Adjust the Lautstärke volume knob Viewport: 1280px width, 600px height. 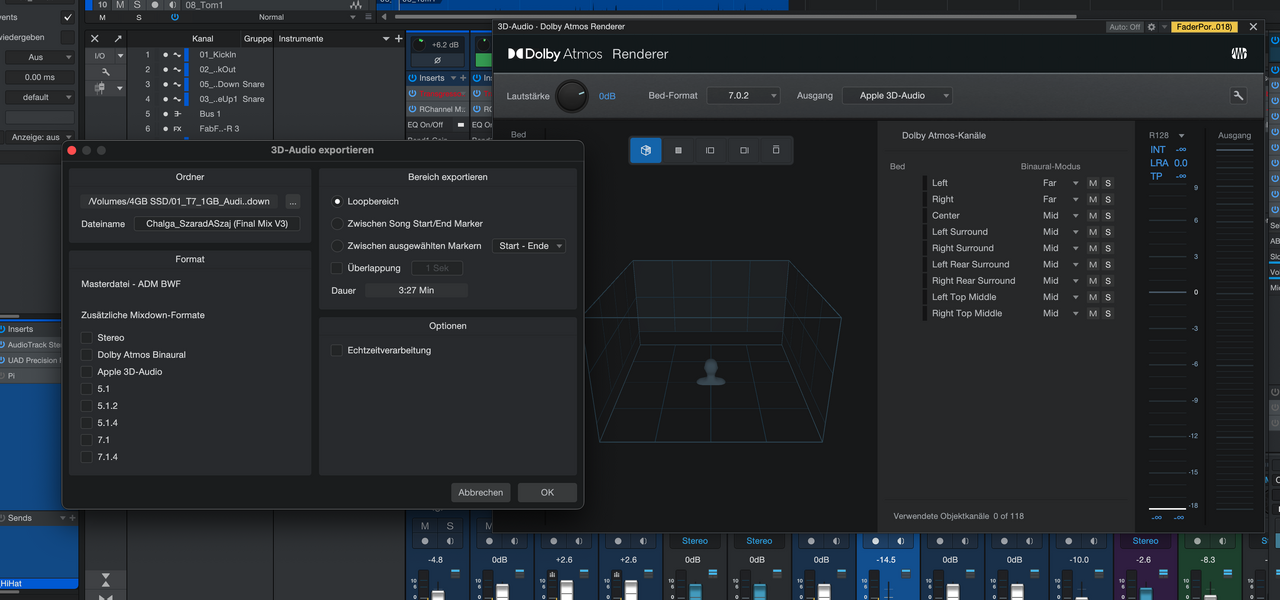click(572, 96)
